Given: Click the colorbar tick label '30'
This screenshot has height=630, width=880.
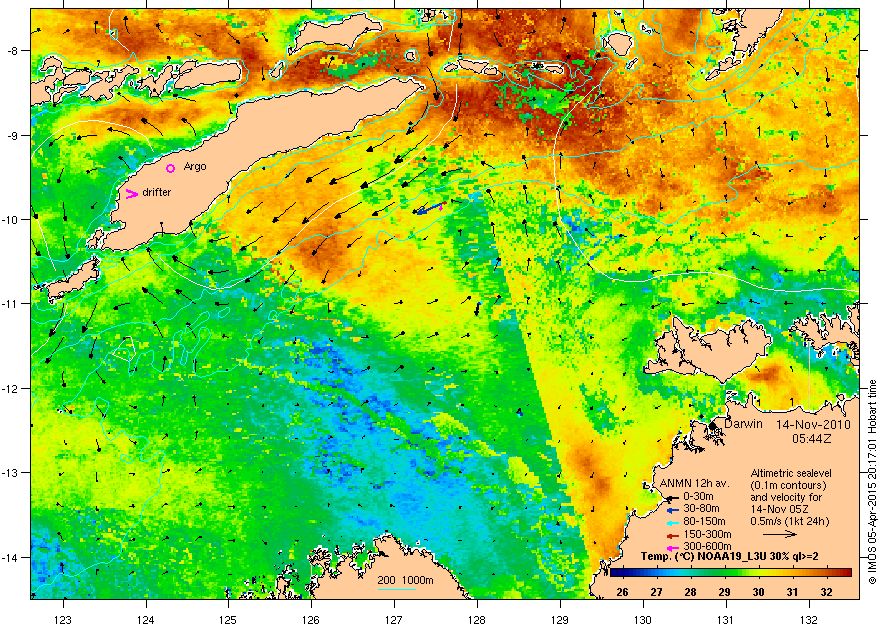Looking at the screenshot, I should coord(758,592).
